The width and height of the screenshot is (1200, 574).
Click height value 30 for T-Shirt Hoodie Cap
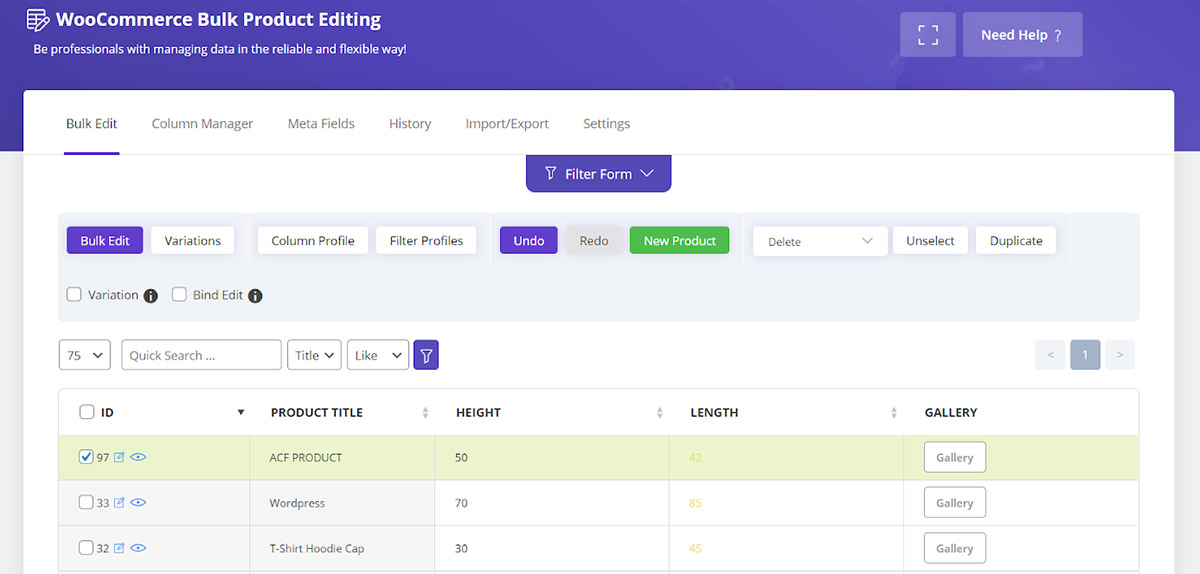461,548
